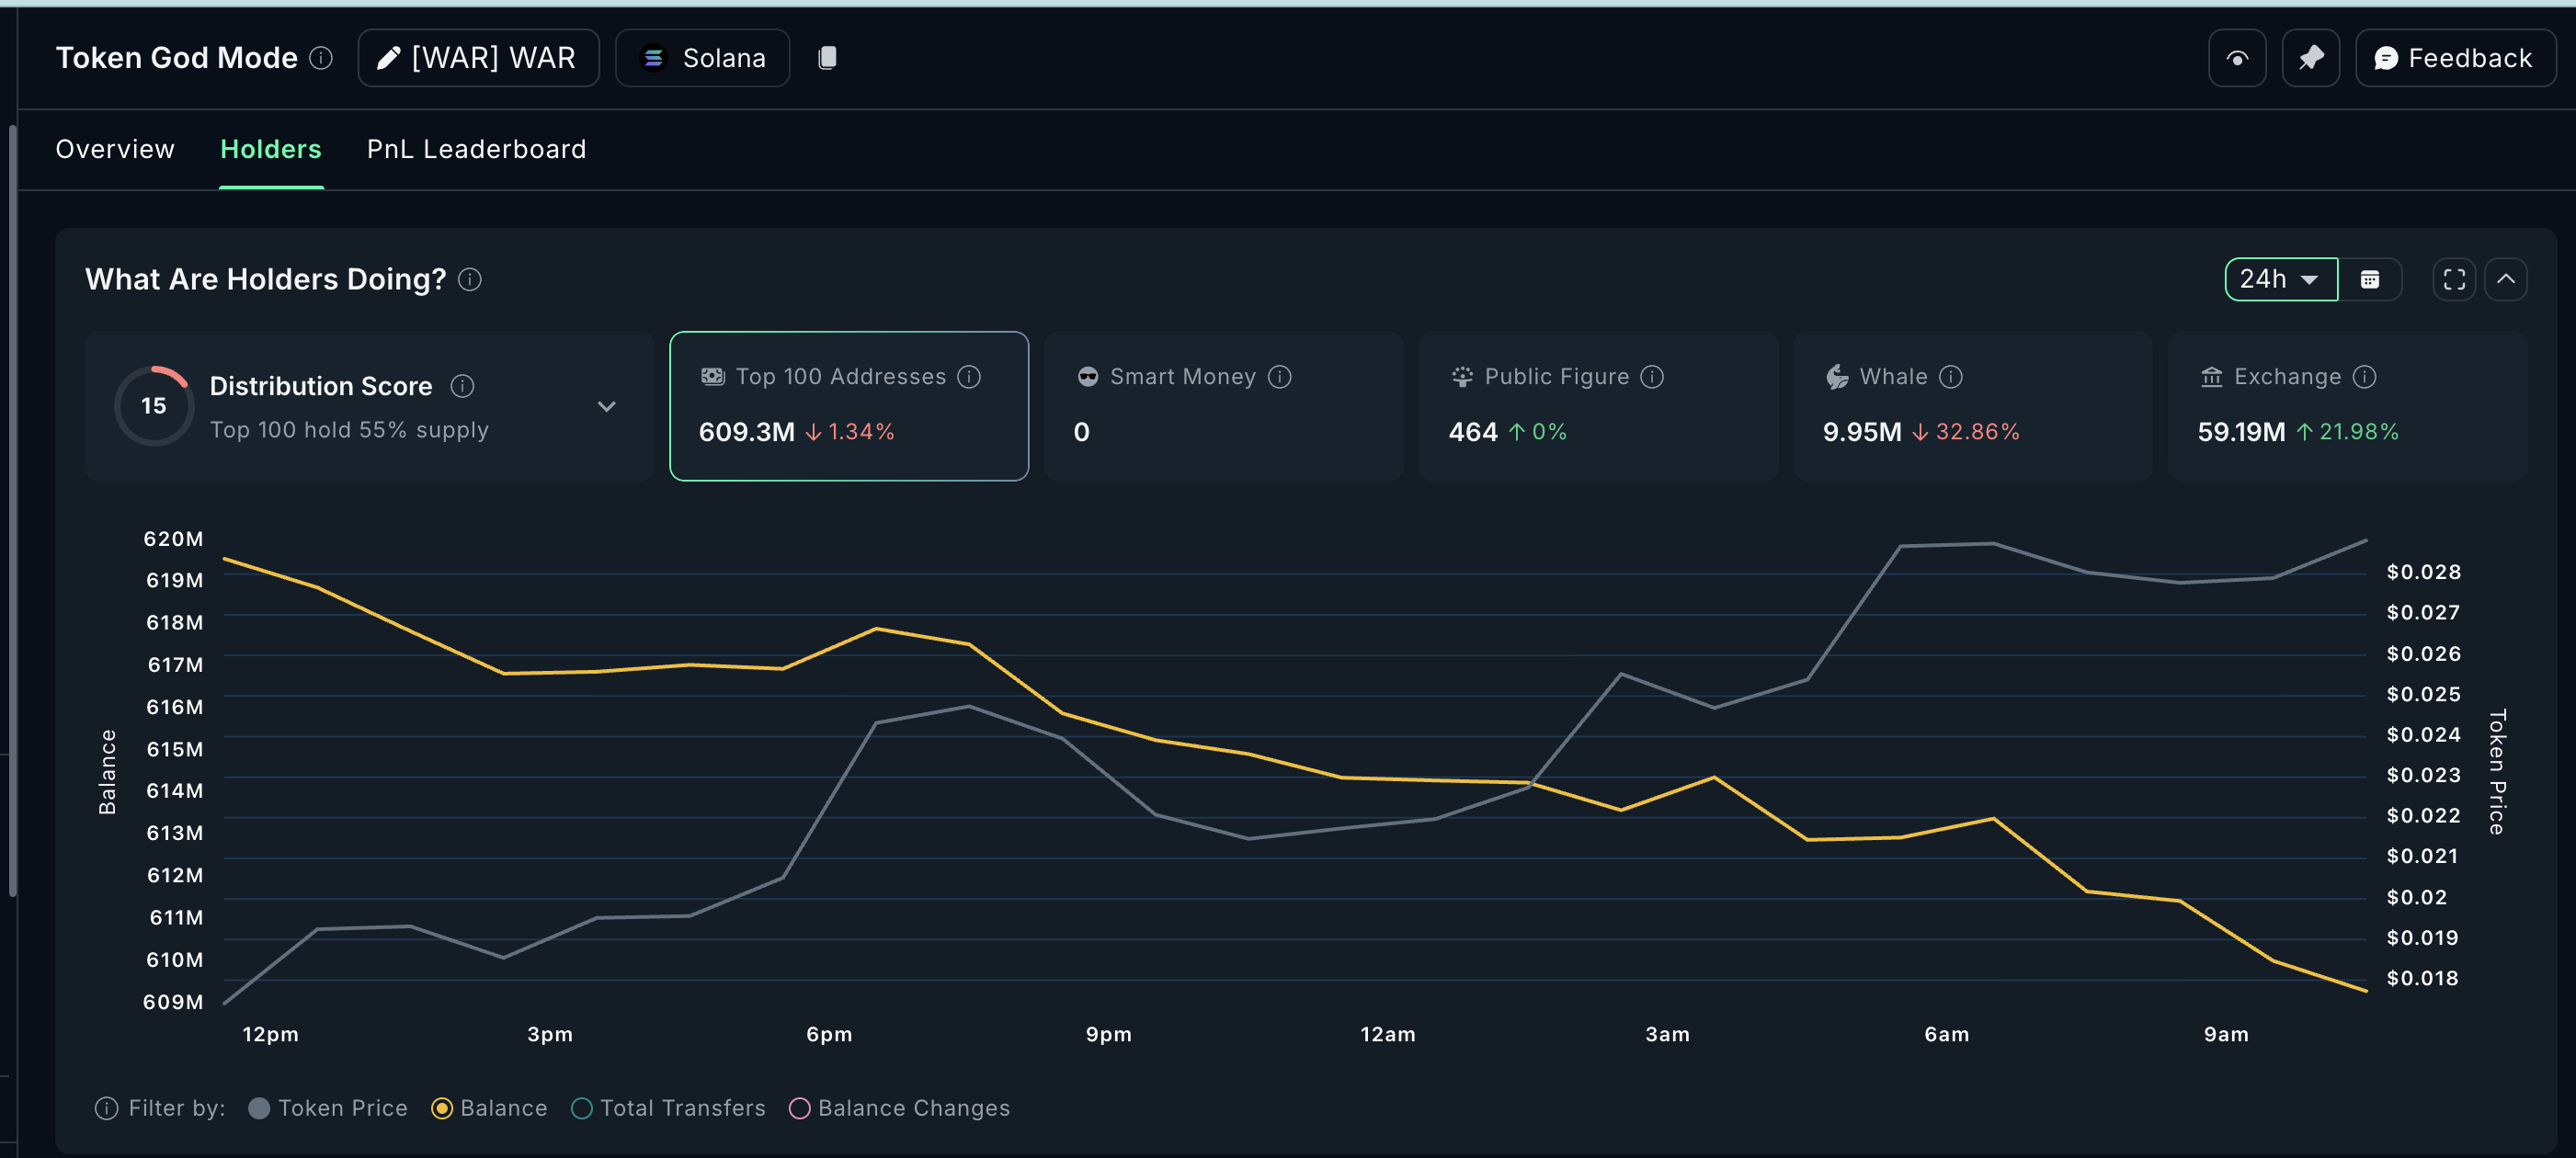This screenshot has width=2576, height=1158.
Task: Expand the Distribution Score chevron
Action: point(606,406)
